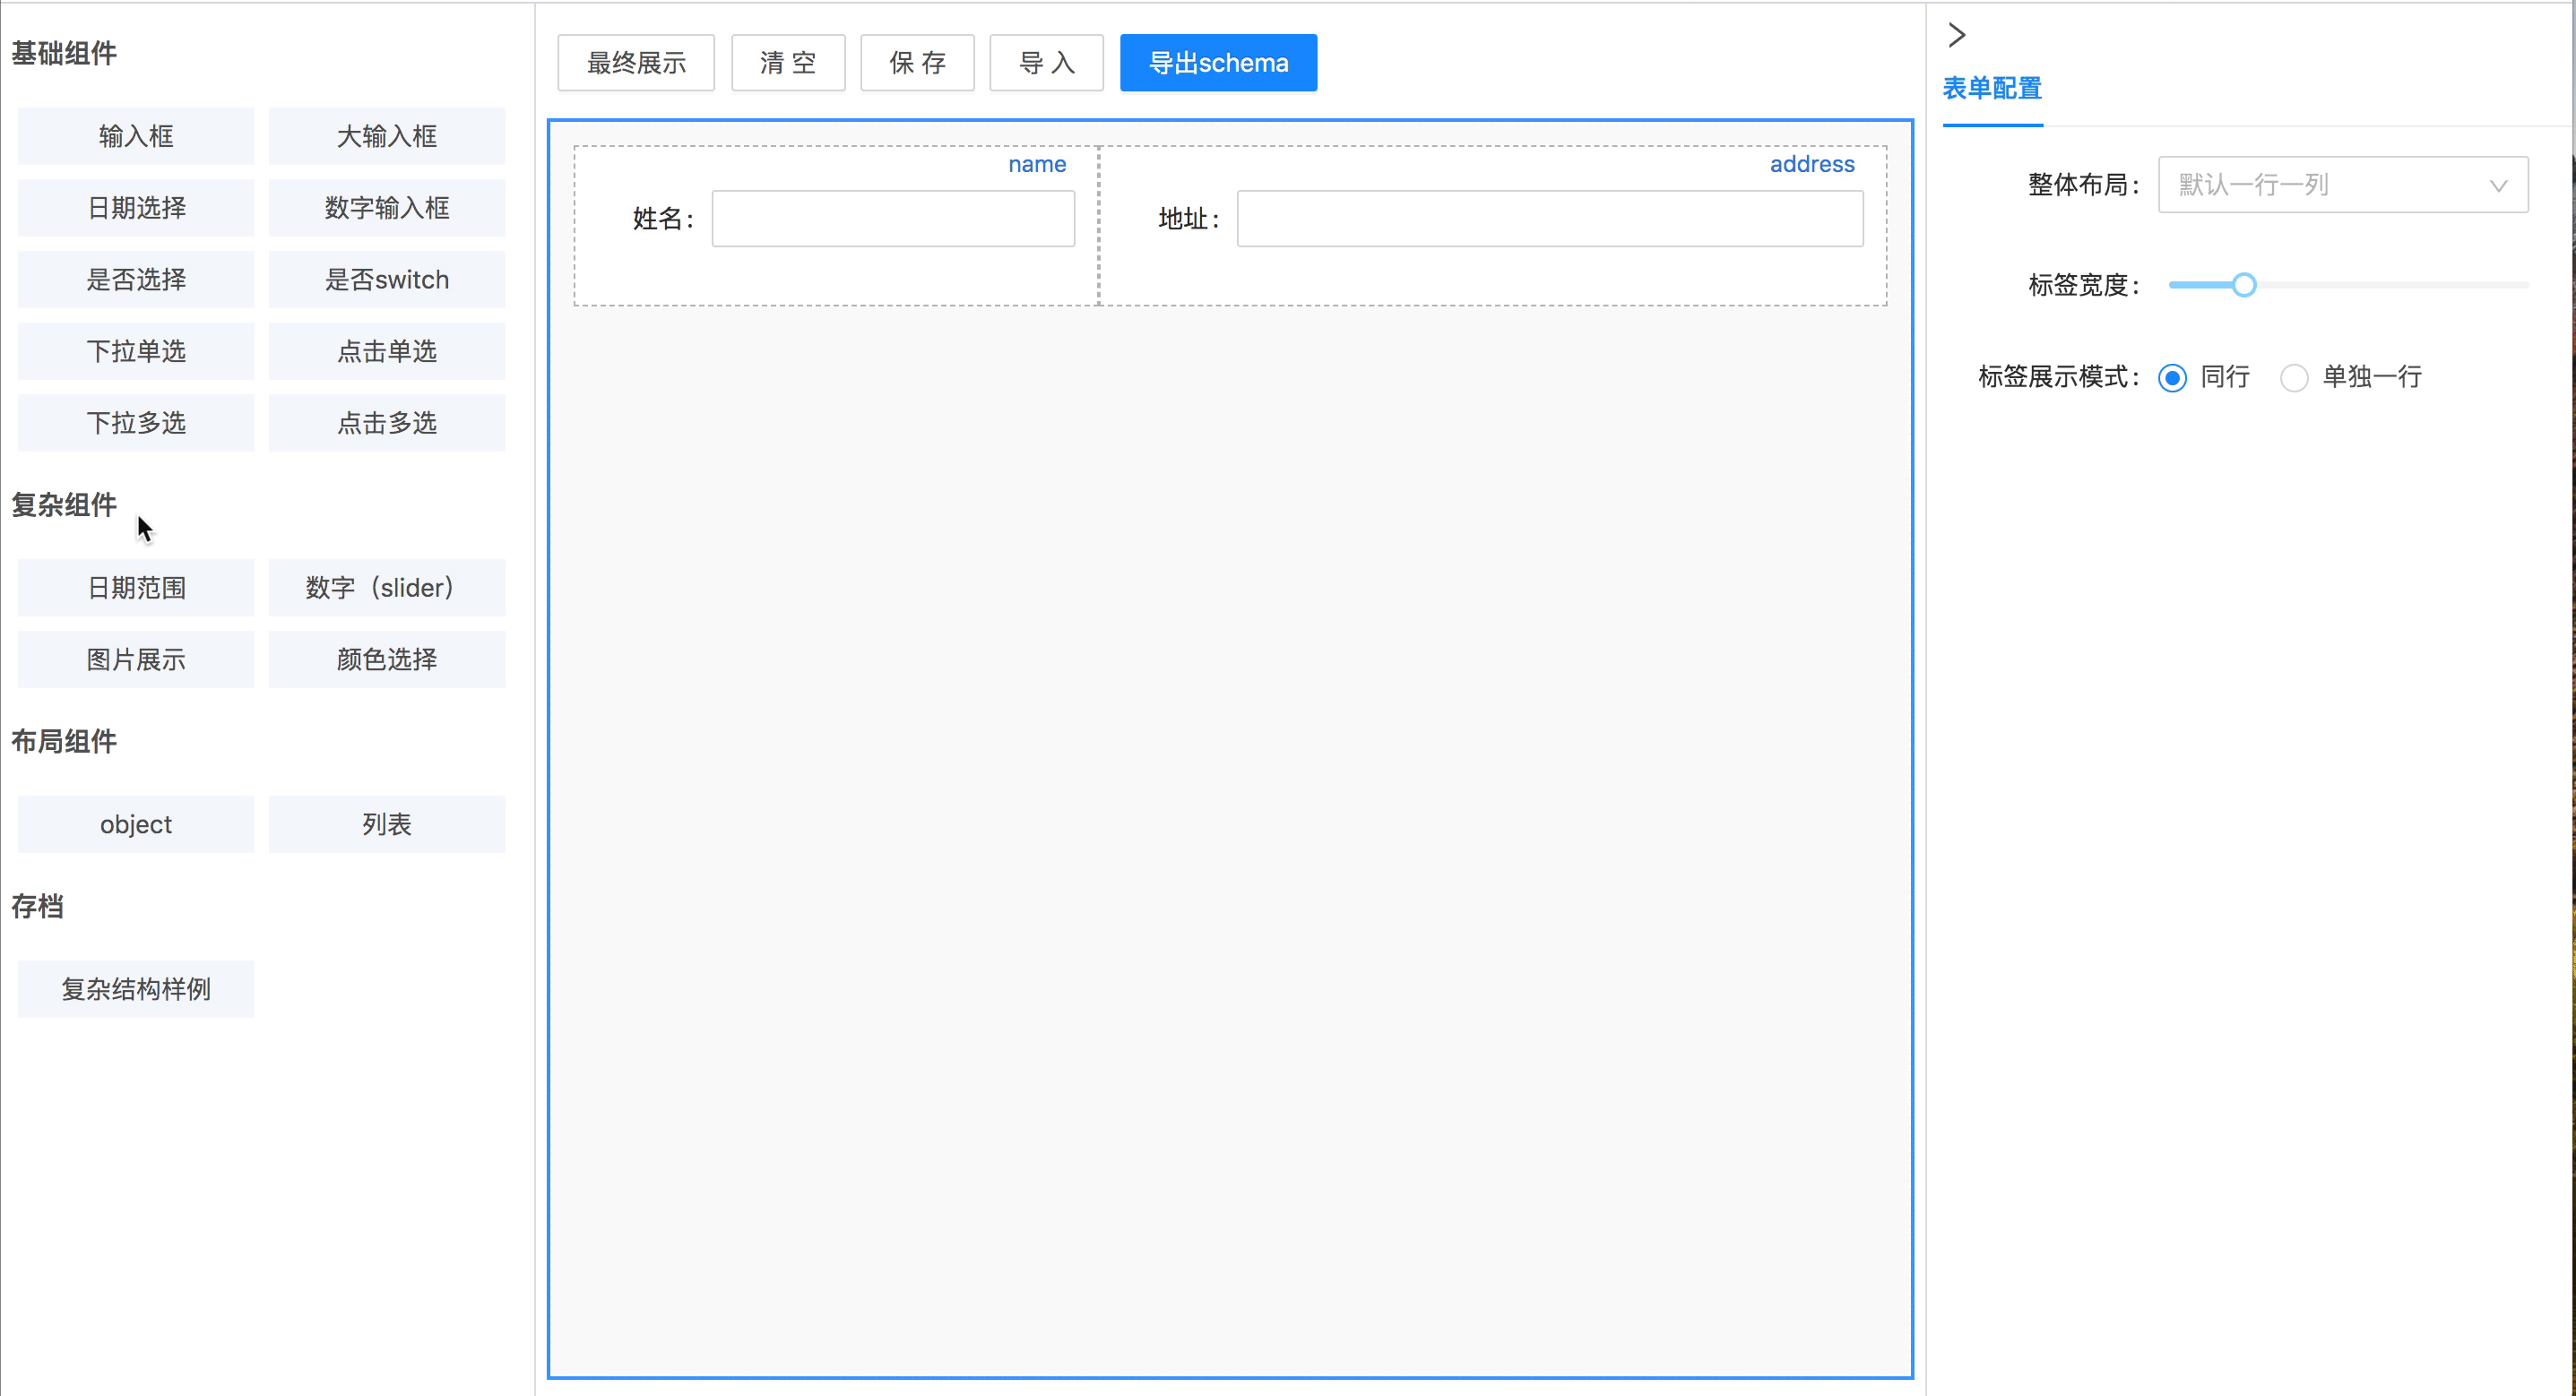Click the dropdown chevron in 整体布局
Viewport: 2576px width, 1396px height.
(x=2497, y=186)
